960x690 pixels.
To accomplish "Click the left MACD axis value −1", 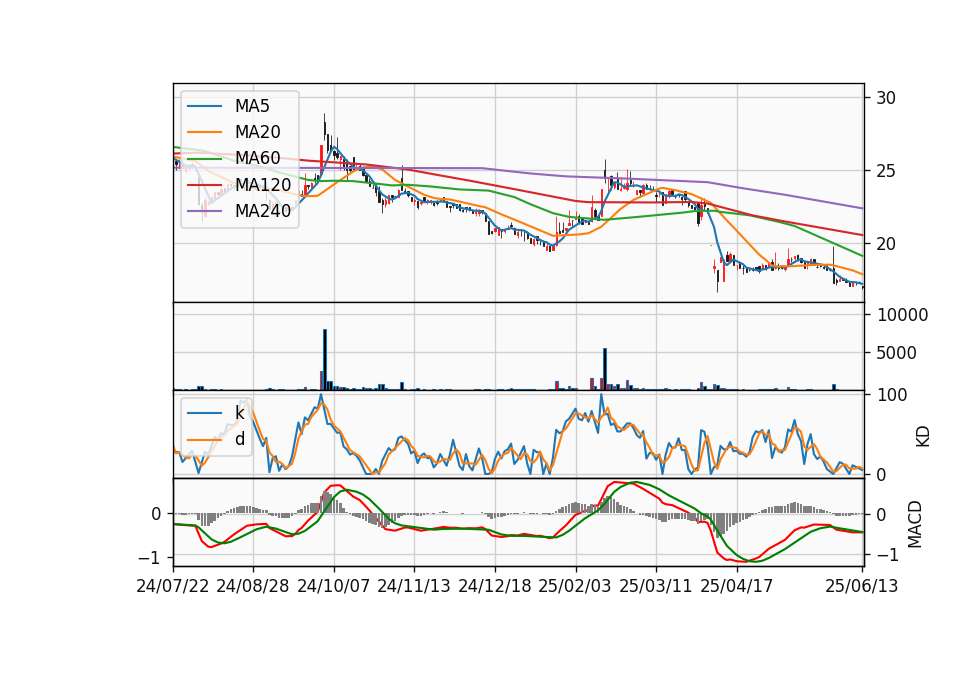I will (x=147, y=558).
